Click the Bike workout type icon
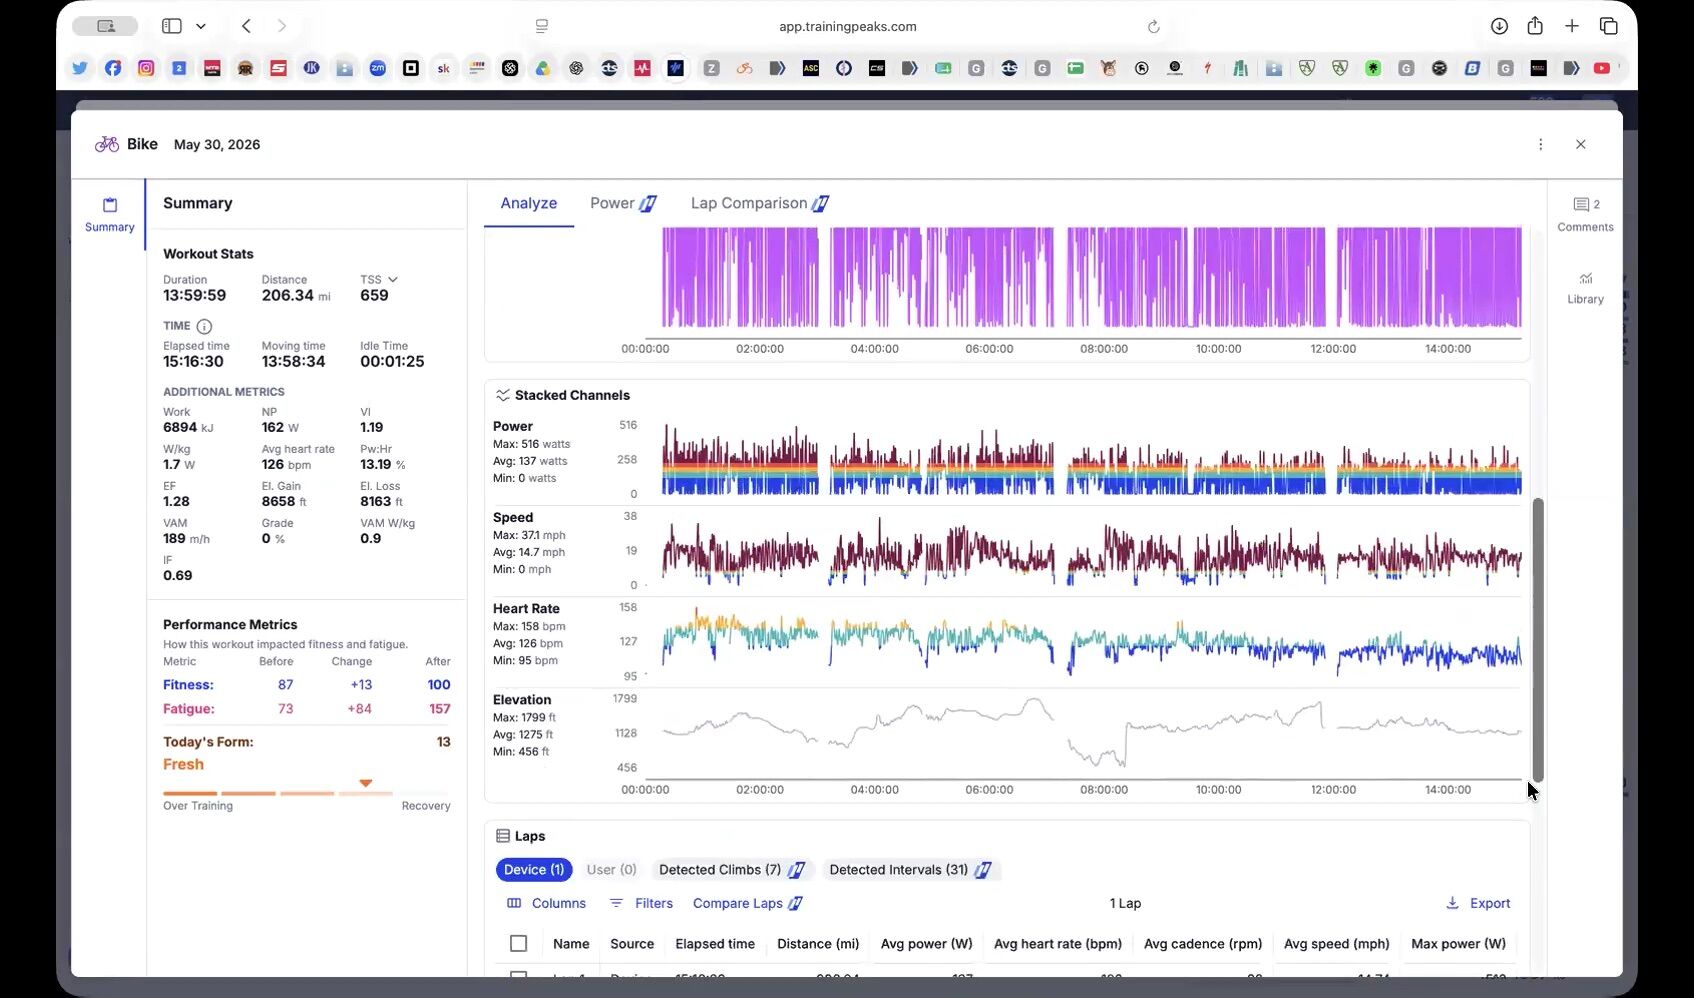Image resolution: width=1694 pixels, height=998 pixels. pyautogui.click(x=107, y=144)
